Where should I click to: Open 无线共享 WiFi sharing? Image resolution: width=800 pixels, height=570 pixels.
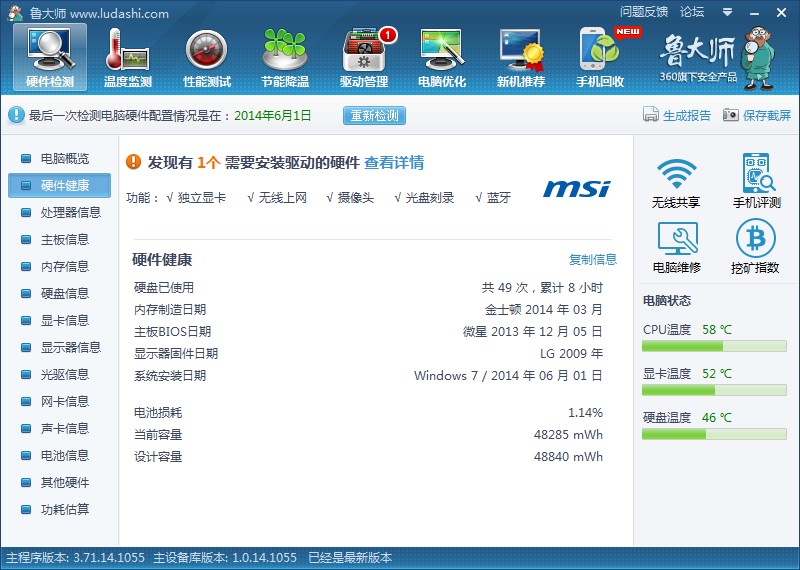point(676,182)
